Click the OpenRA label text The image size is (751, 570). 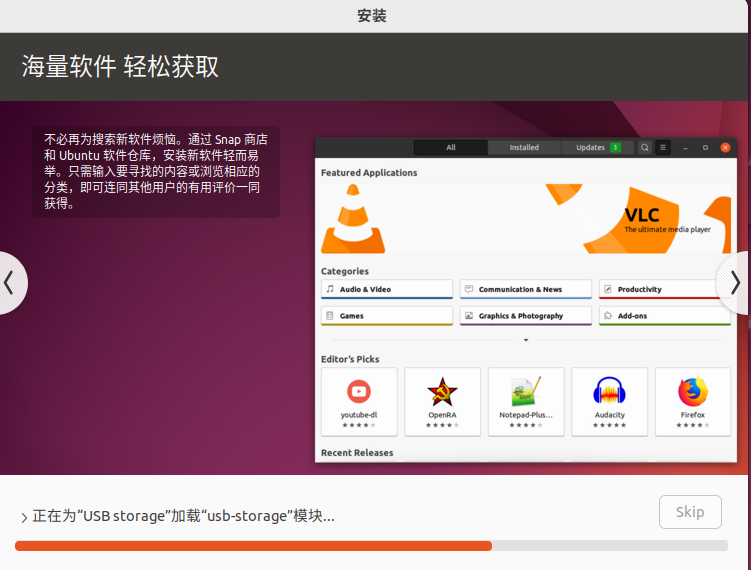pyautogui.click(x=442, y=415)
